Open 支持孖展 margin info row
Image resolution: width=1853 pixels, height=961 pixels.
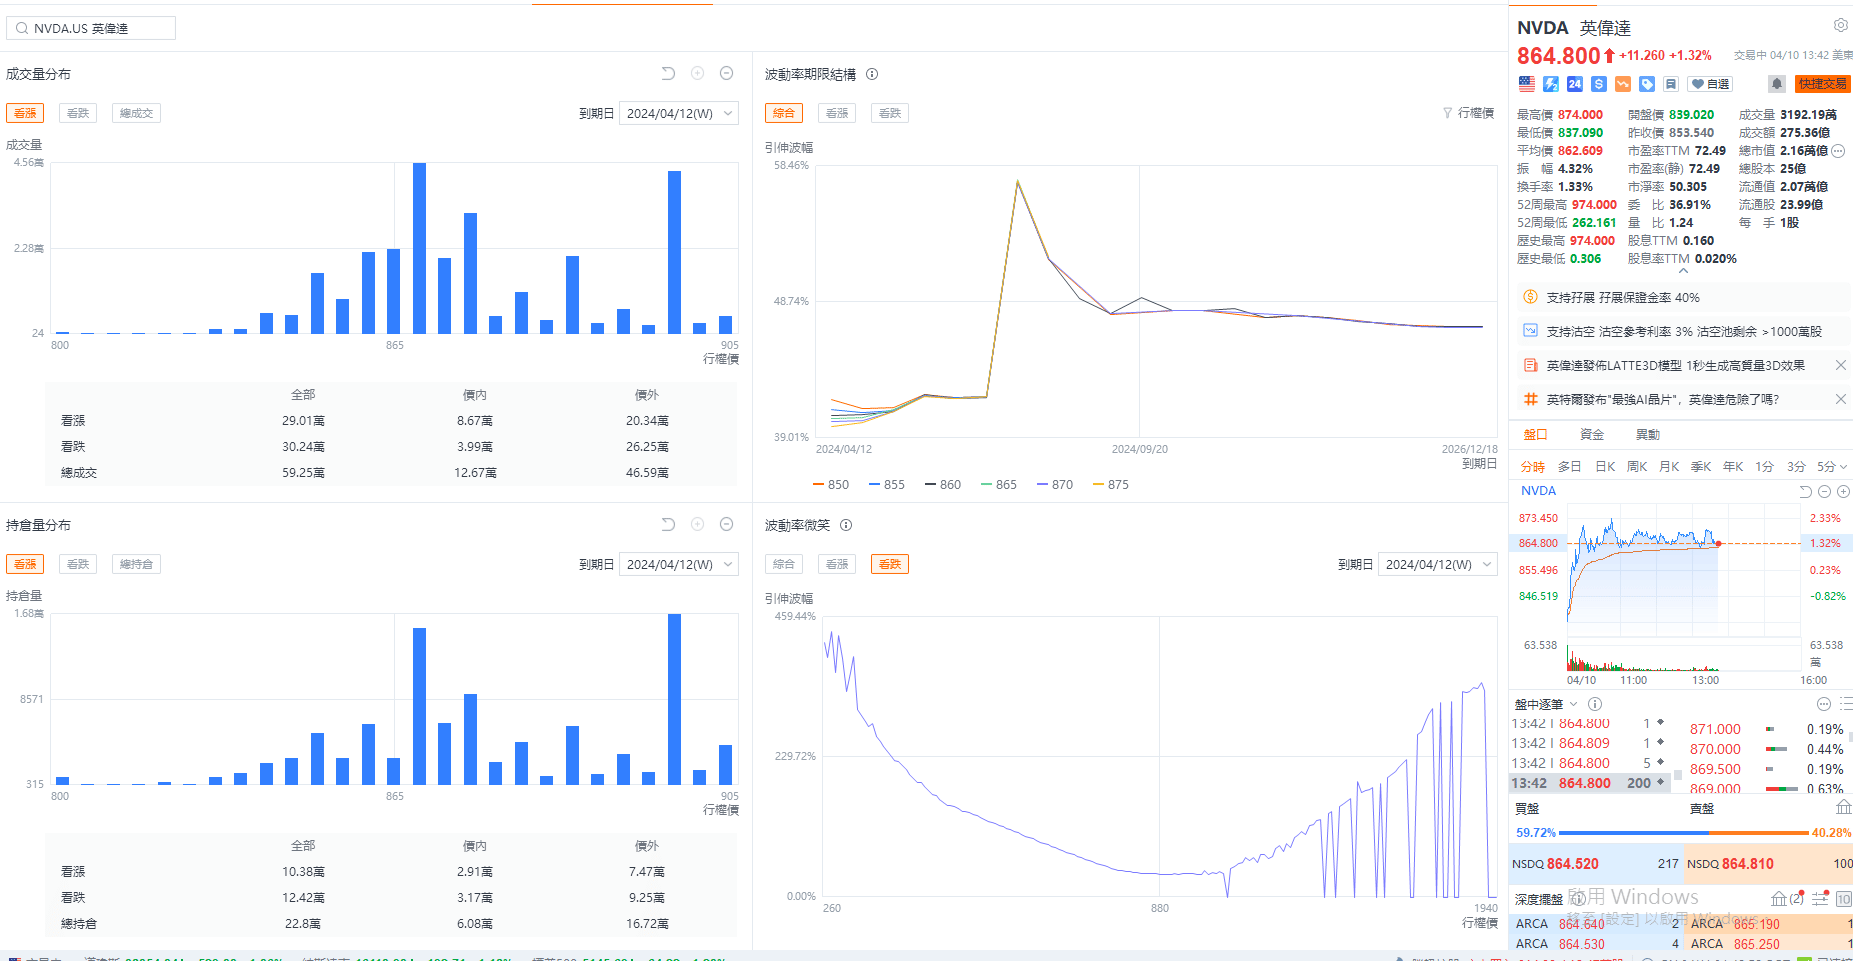(1684, 297)
